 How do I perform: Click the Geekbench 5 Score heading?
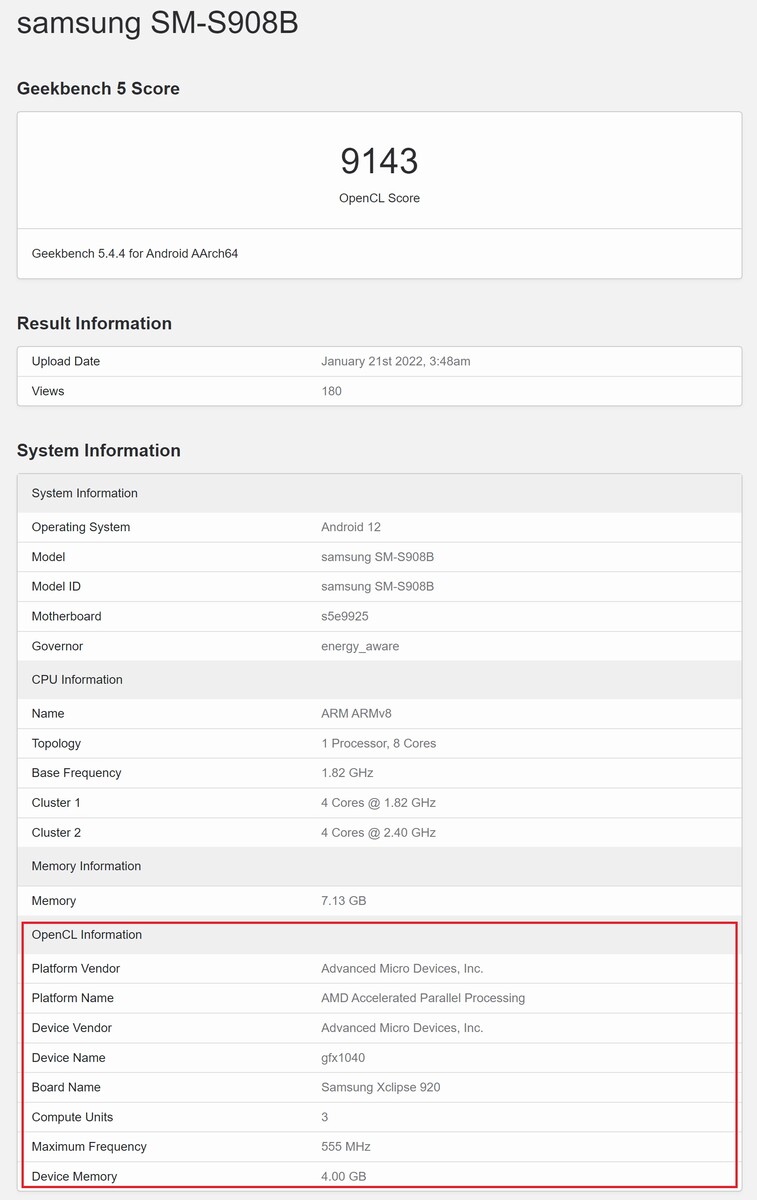click(x=98, y=88)
